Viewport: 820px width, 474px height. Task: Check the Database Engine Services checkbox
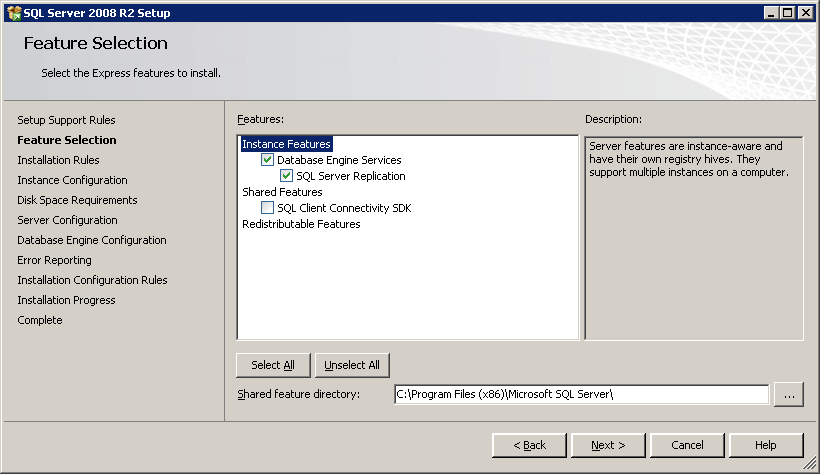pyautogui.click(x=267, y=160)
